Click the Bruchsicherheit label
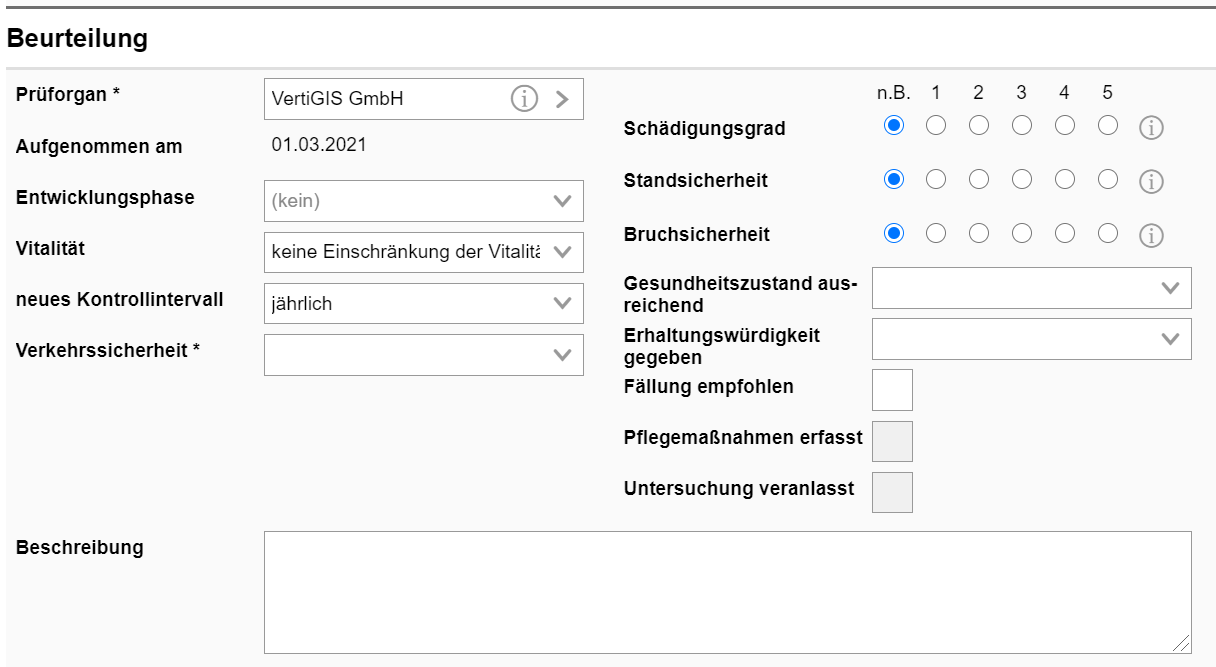Screen dimensions: 1216x667 coord(697,235)
